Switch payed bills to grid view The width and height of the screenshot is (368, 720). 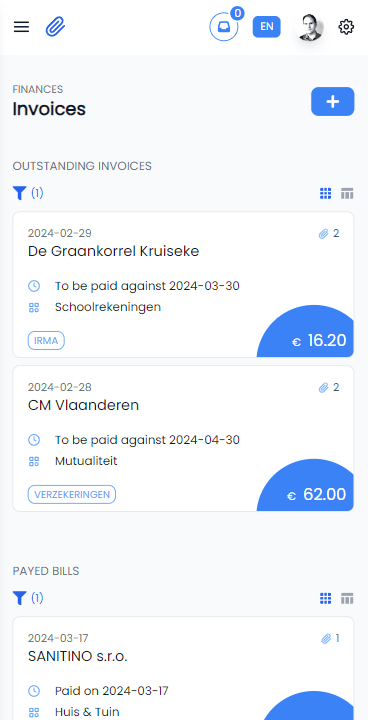[x=325, y=598]
